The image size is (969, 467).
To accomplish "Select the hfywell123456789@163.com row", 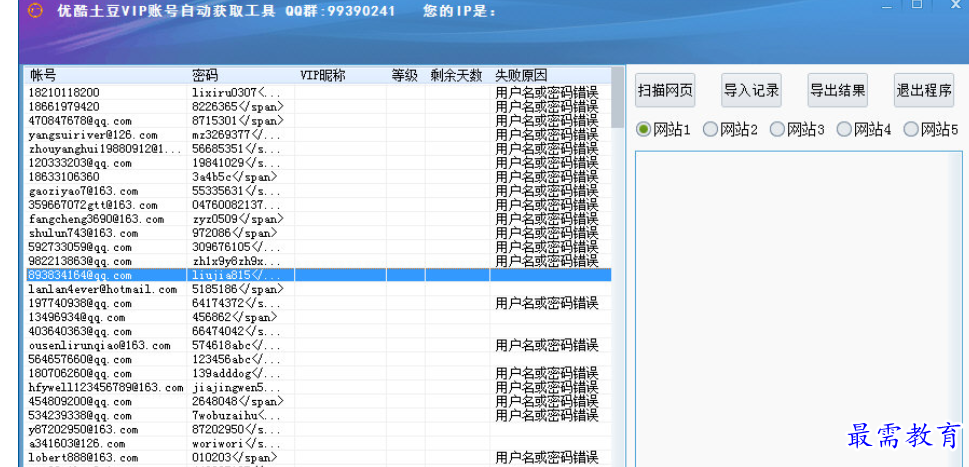I will click(318, 387).
